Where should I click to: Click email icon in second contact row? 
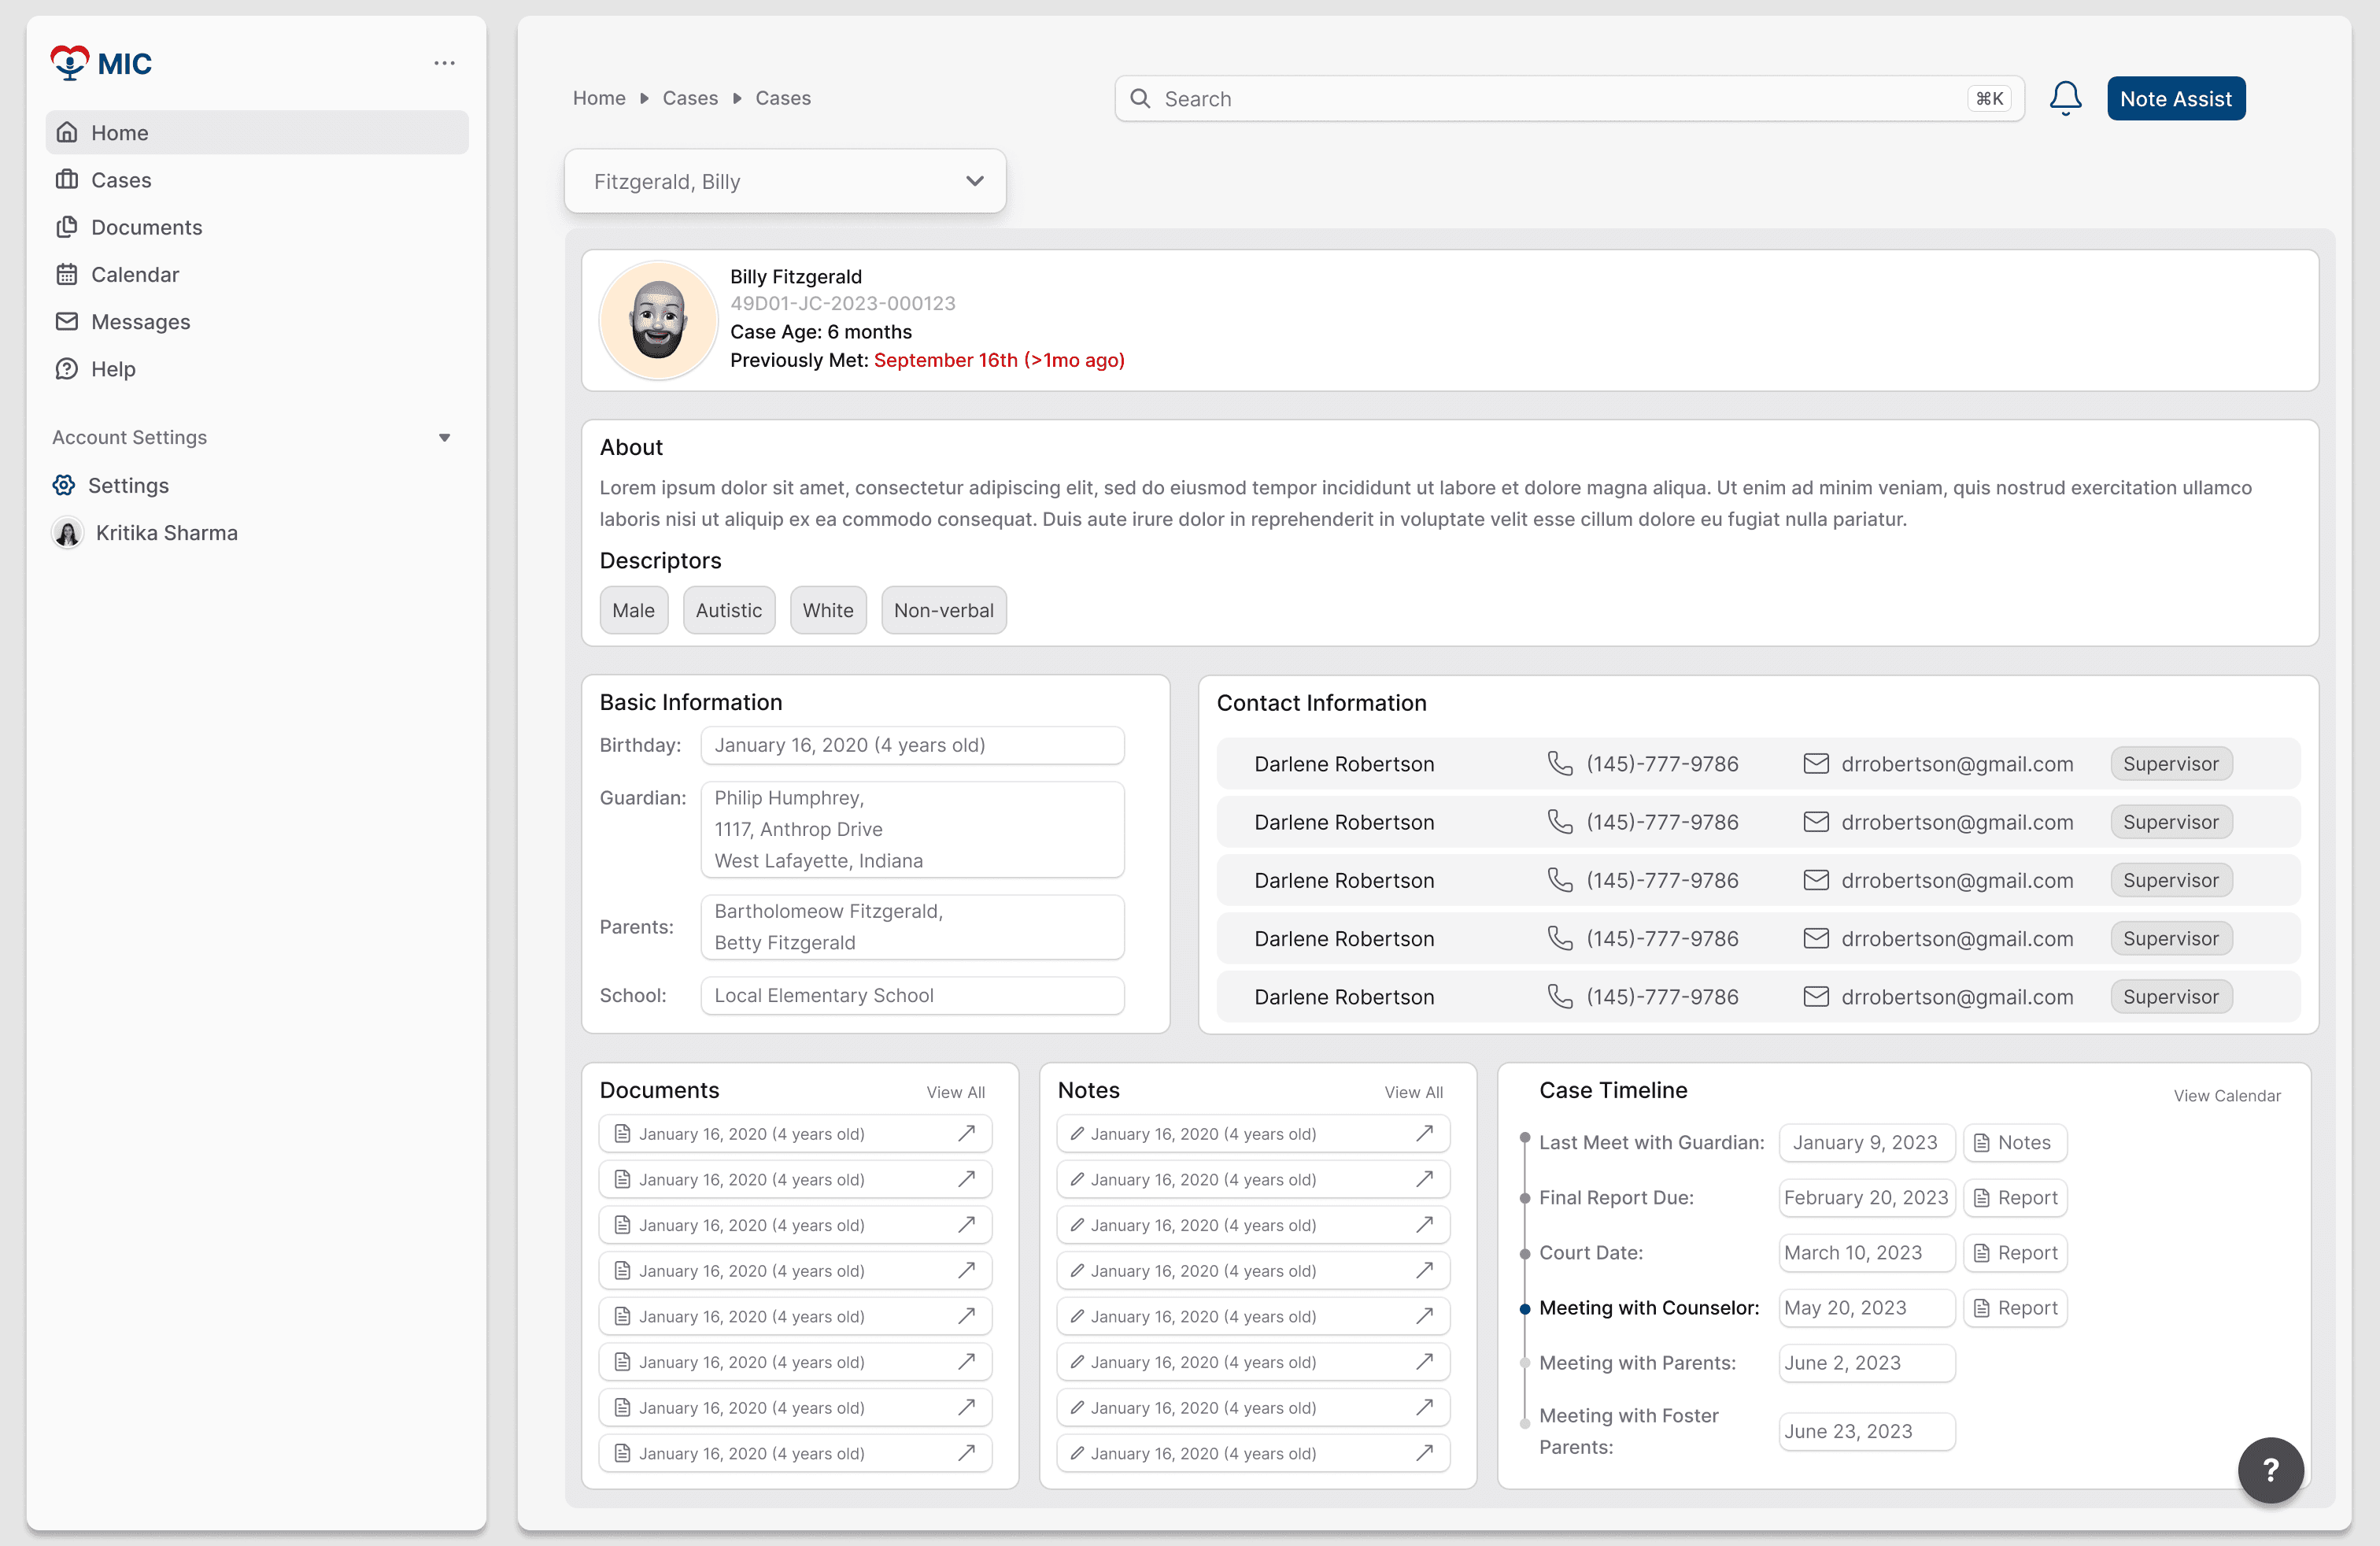coord(1815,822)
